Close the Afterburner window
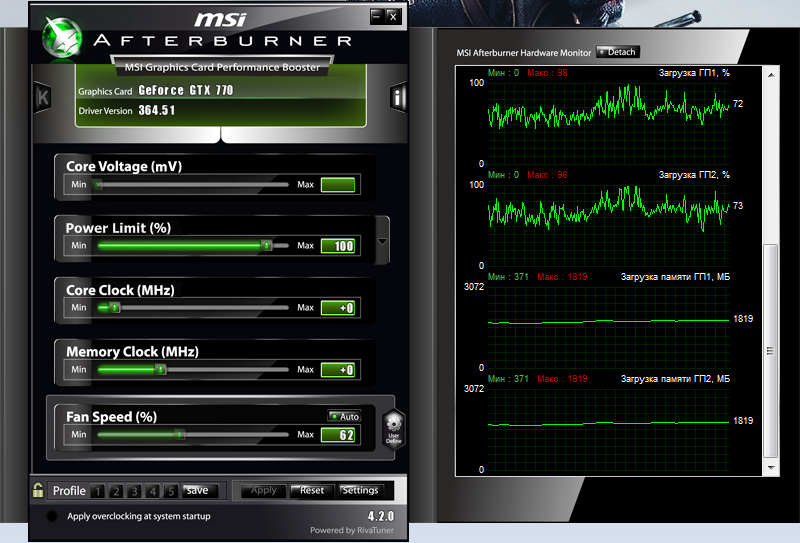Screen dimensions: 800x543 [393, 16]
